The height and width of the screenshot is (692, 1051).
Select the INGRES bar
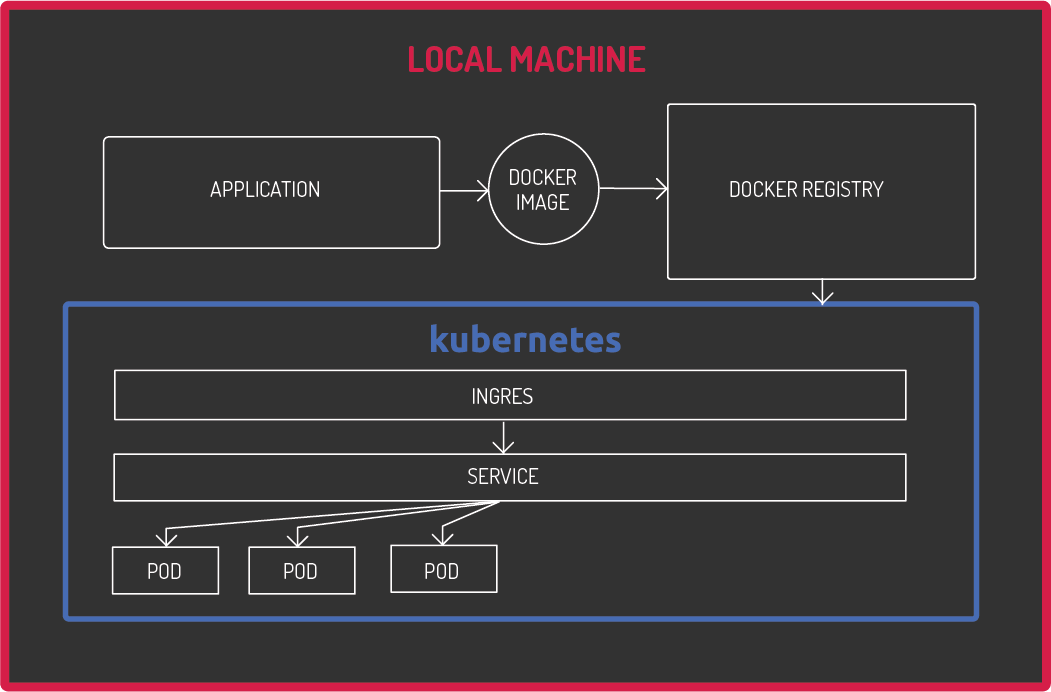(x=510, y=395)
